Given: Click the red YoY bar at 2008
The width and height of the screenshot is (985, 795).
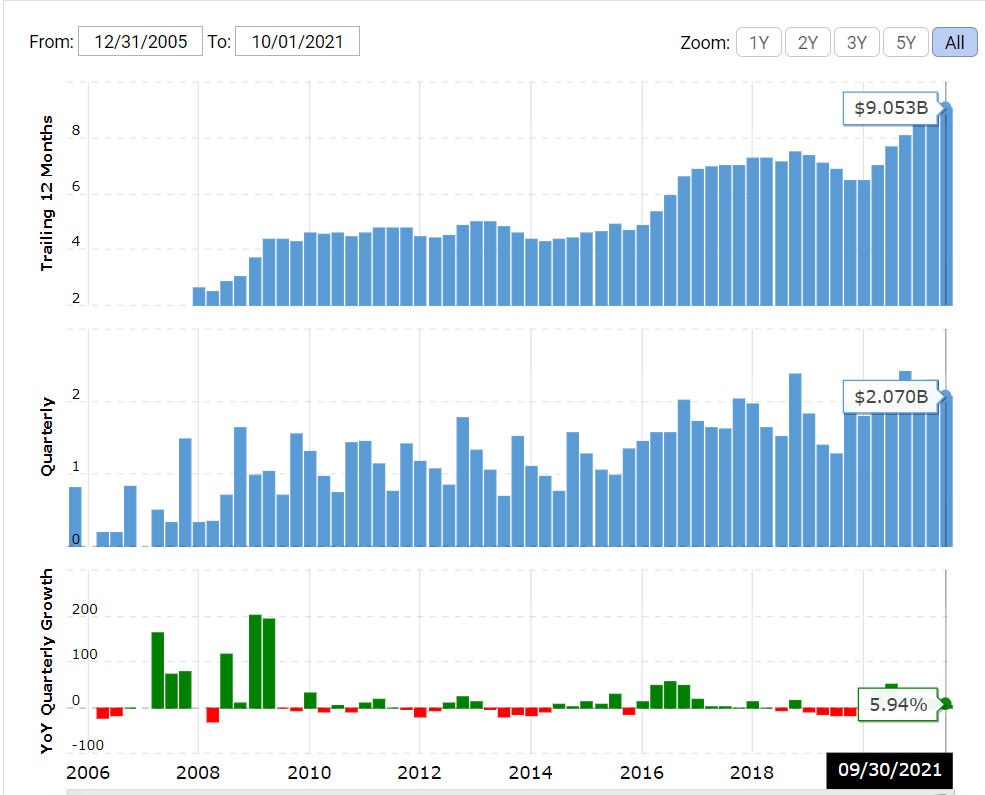Looking at the screenshot, I should click(x=212, y=714).
